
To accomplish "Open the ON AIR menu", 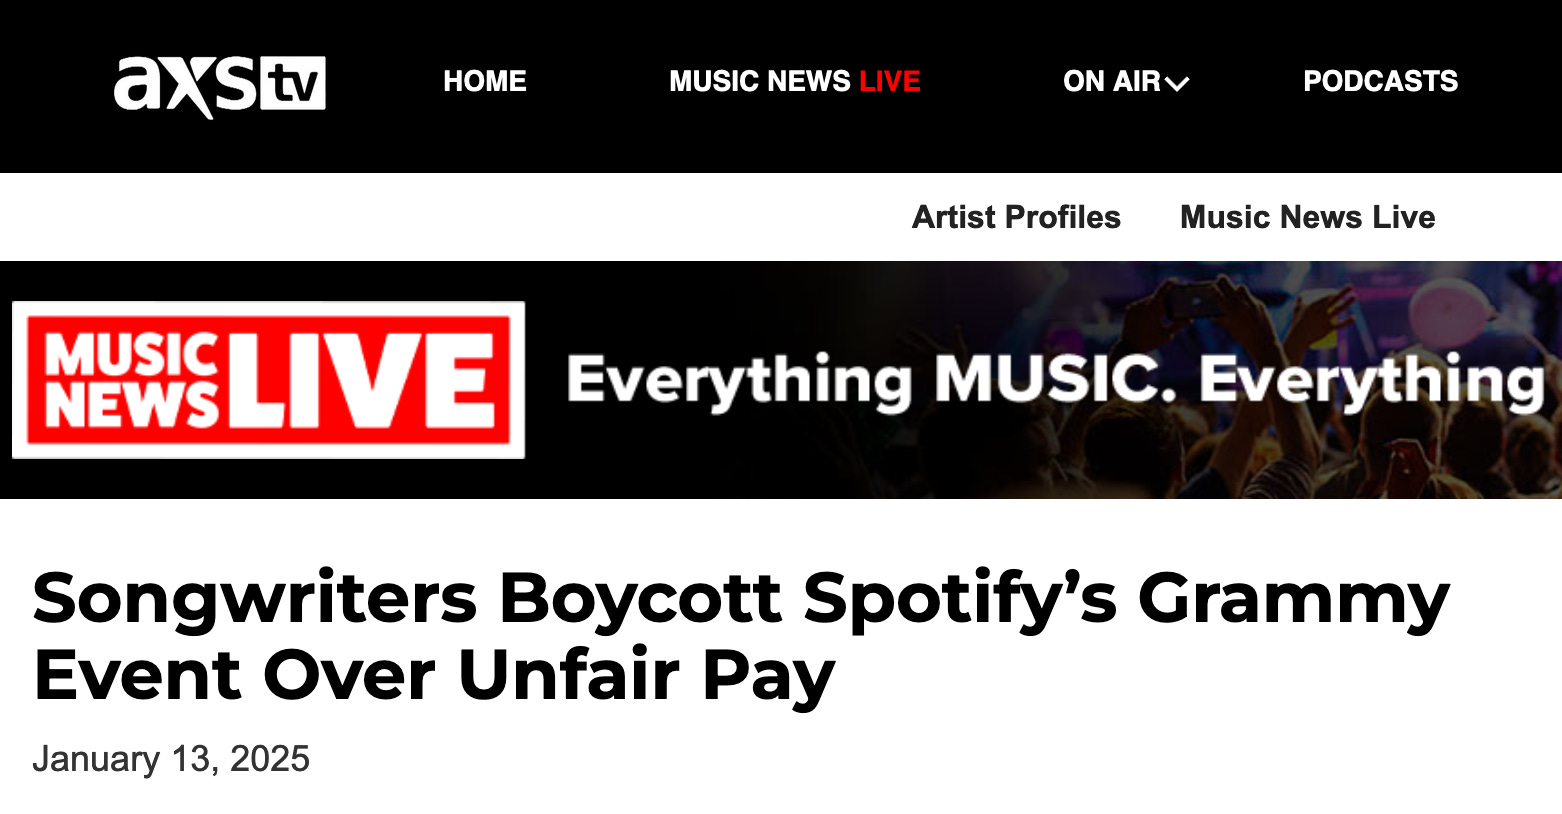I will click(x=1125, y=81).
